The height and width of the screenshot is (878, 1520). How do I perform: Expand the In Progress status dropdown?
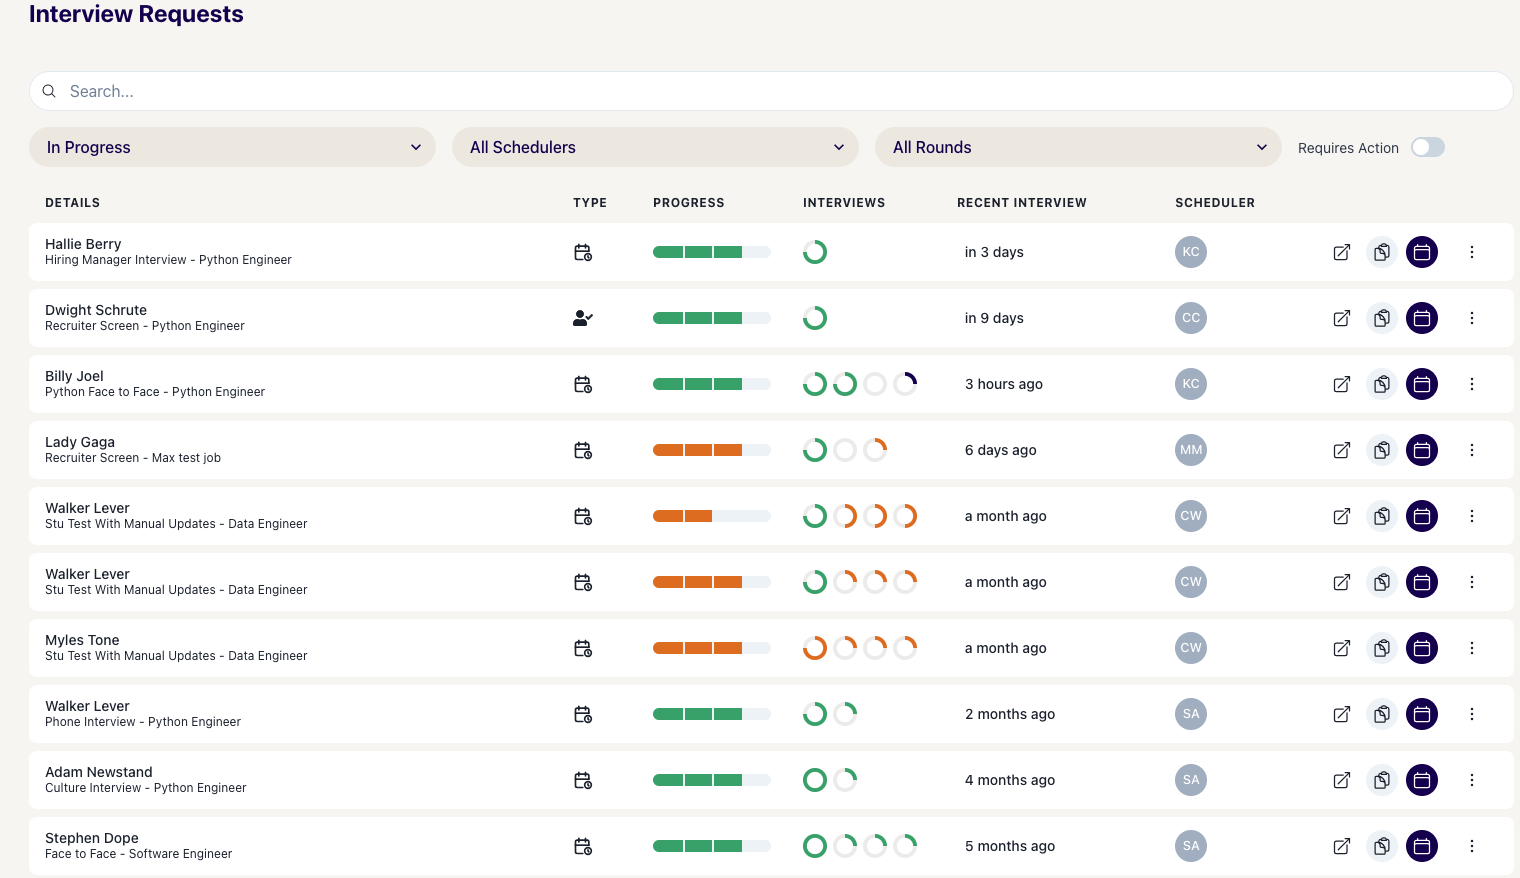pyautogui.click(x=232, y=147)
